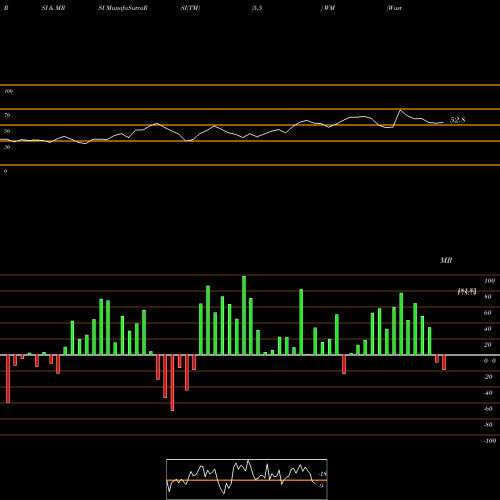Click the MR panel title label
Image resolution: width=500 pixels, height=500 pixels.
click(446, 260)
